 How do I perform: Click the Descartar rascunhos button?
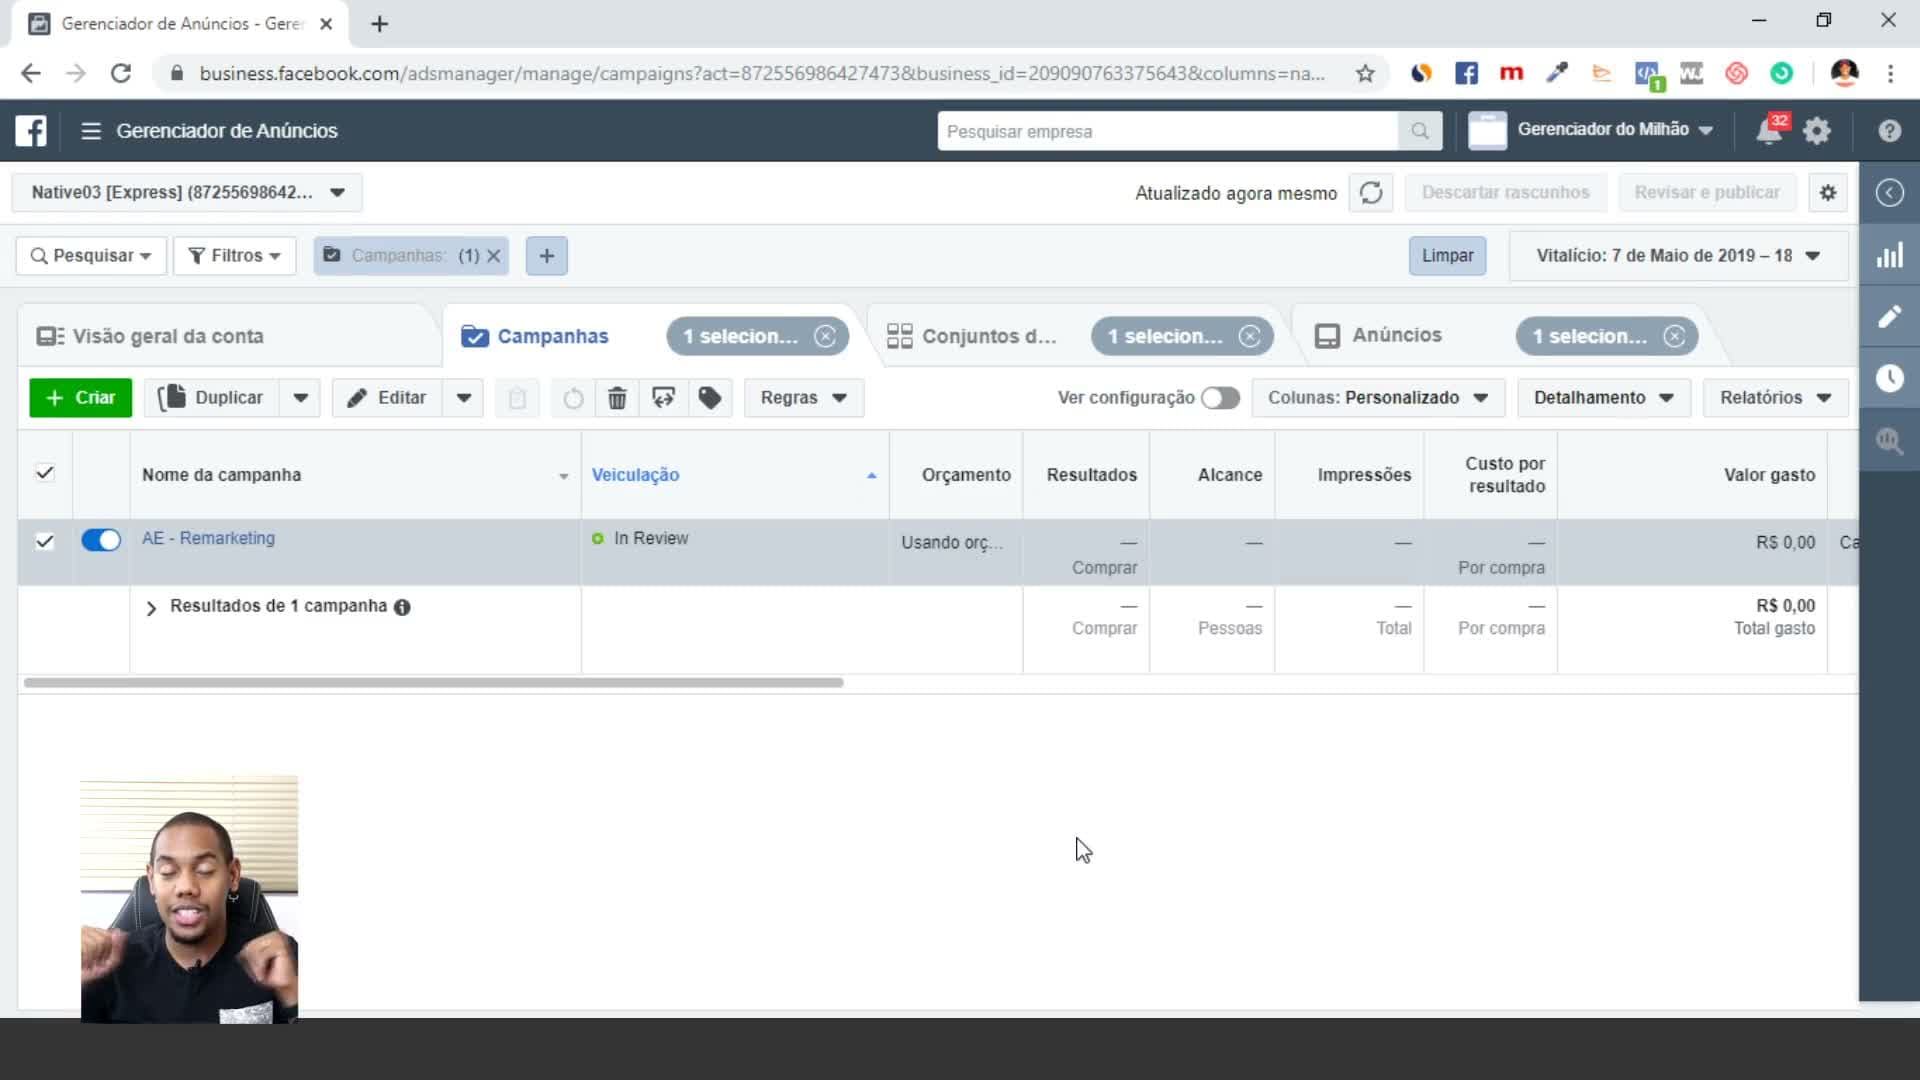pos(1505,192)
